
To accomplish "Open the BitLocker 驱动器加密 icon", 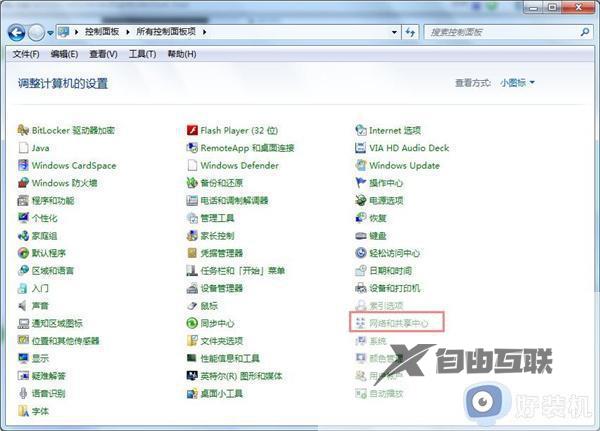I will point(23,130).
